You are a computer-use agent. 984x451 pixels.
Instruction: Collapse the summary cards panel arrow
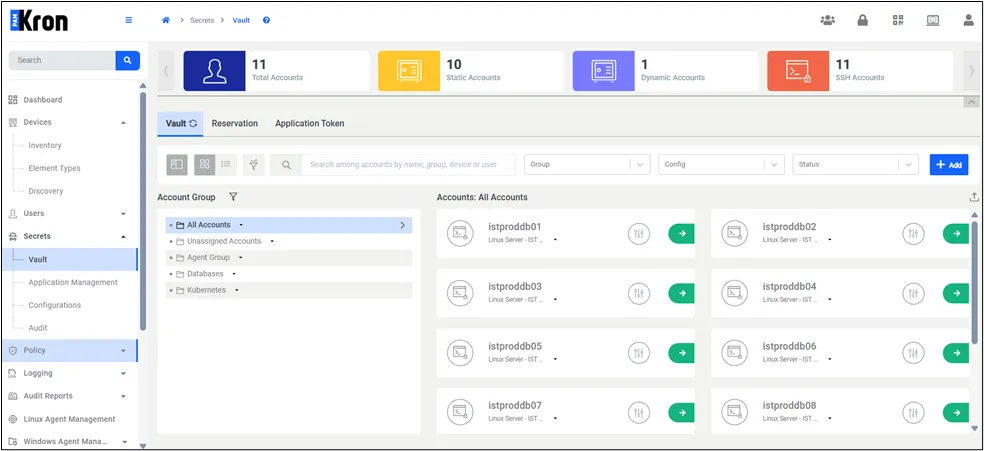(971, 102)
